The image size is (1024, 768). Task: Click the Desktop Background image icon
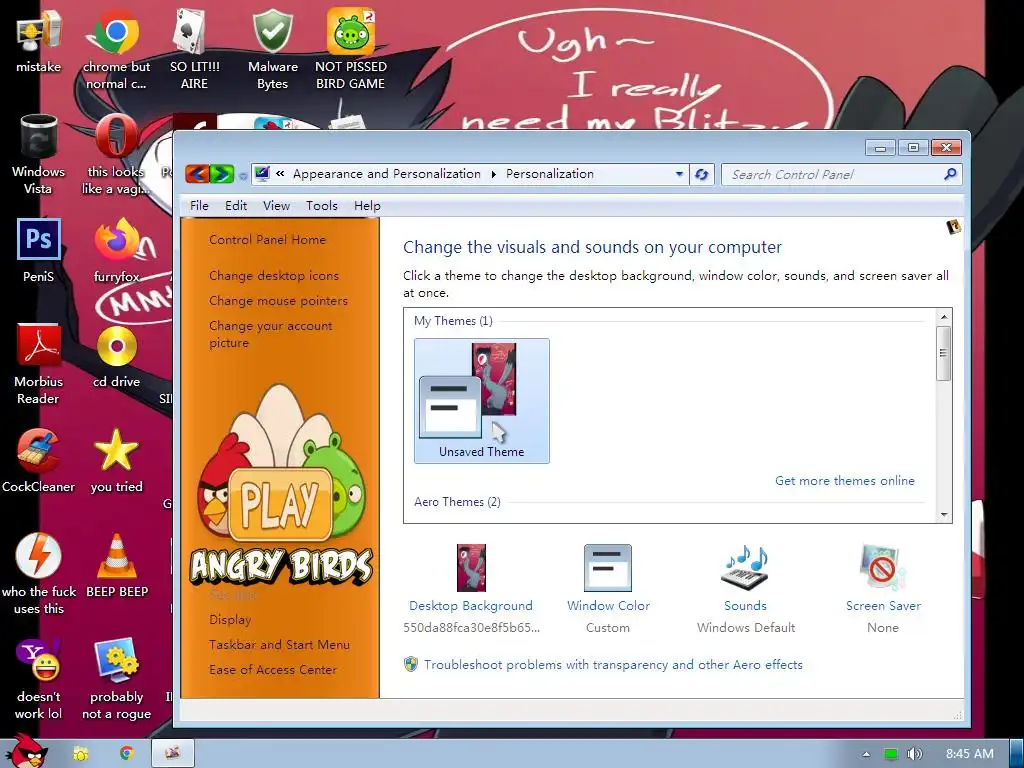472,568
